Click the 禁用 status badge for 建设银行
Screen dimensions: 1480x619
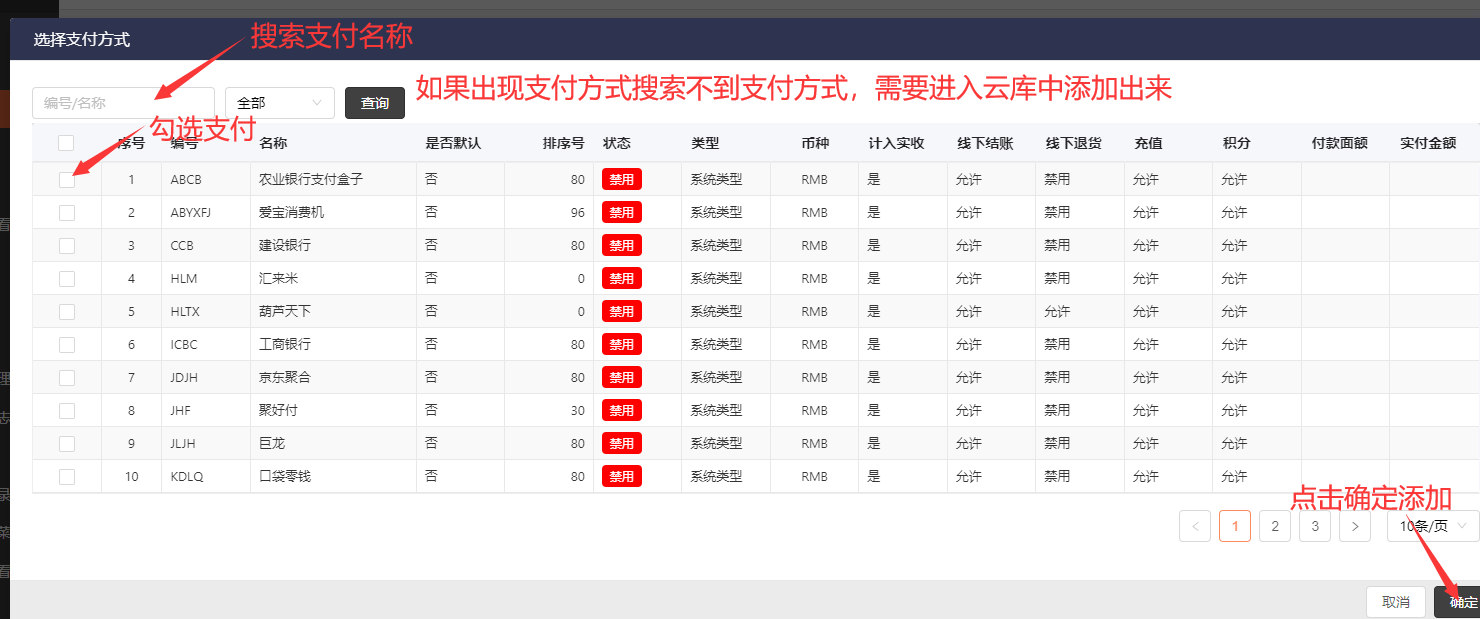621,246
